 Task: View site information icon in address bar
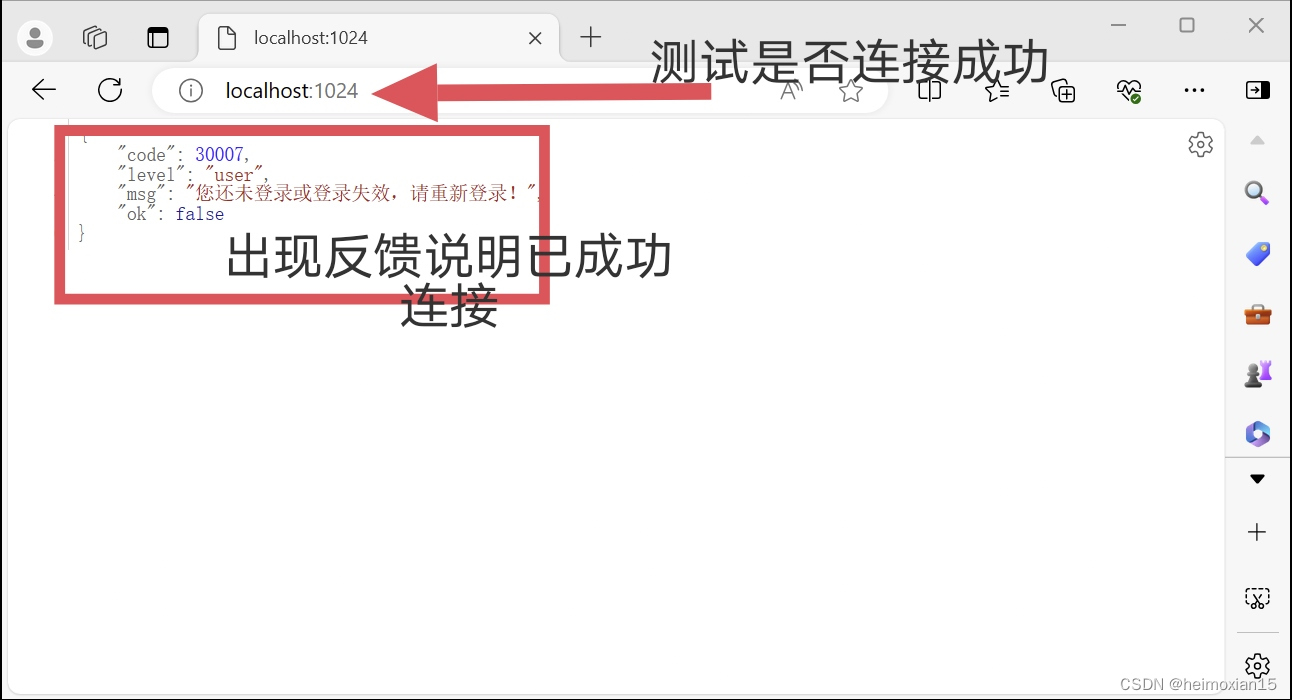190,91
